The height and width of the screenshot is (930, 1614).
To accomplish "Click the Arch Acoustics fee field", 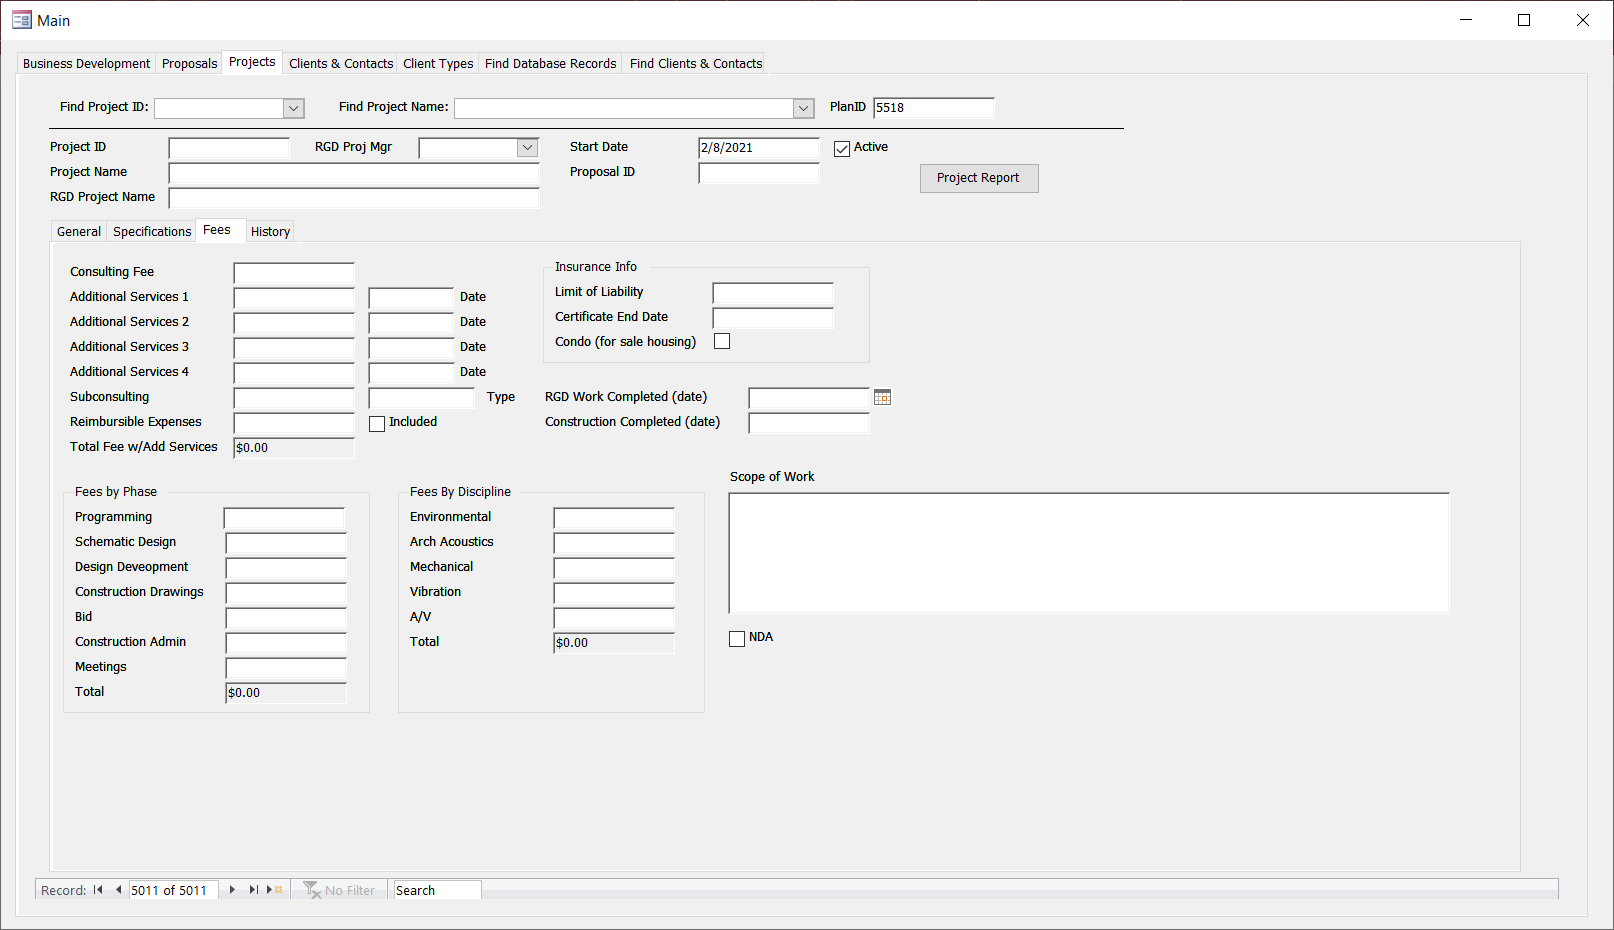I will point(614,543).
